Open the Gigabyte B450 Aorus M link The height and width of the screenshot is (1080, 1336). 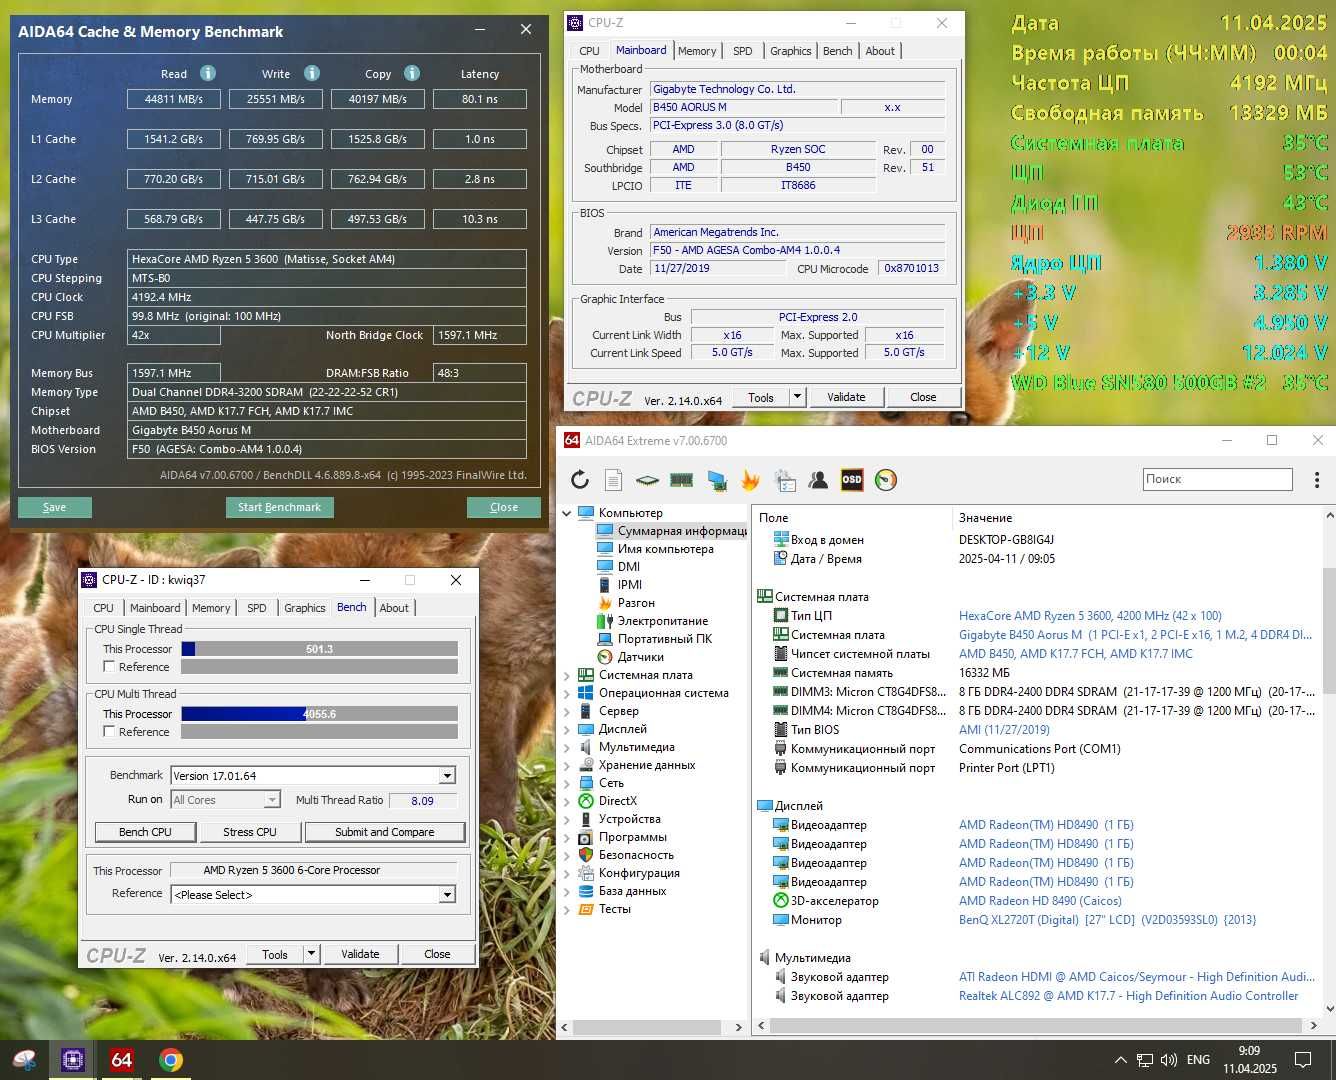coord(1135,635)
